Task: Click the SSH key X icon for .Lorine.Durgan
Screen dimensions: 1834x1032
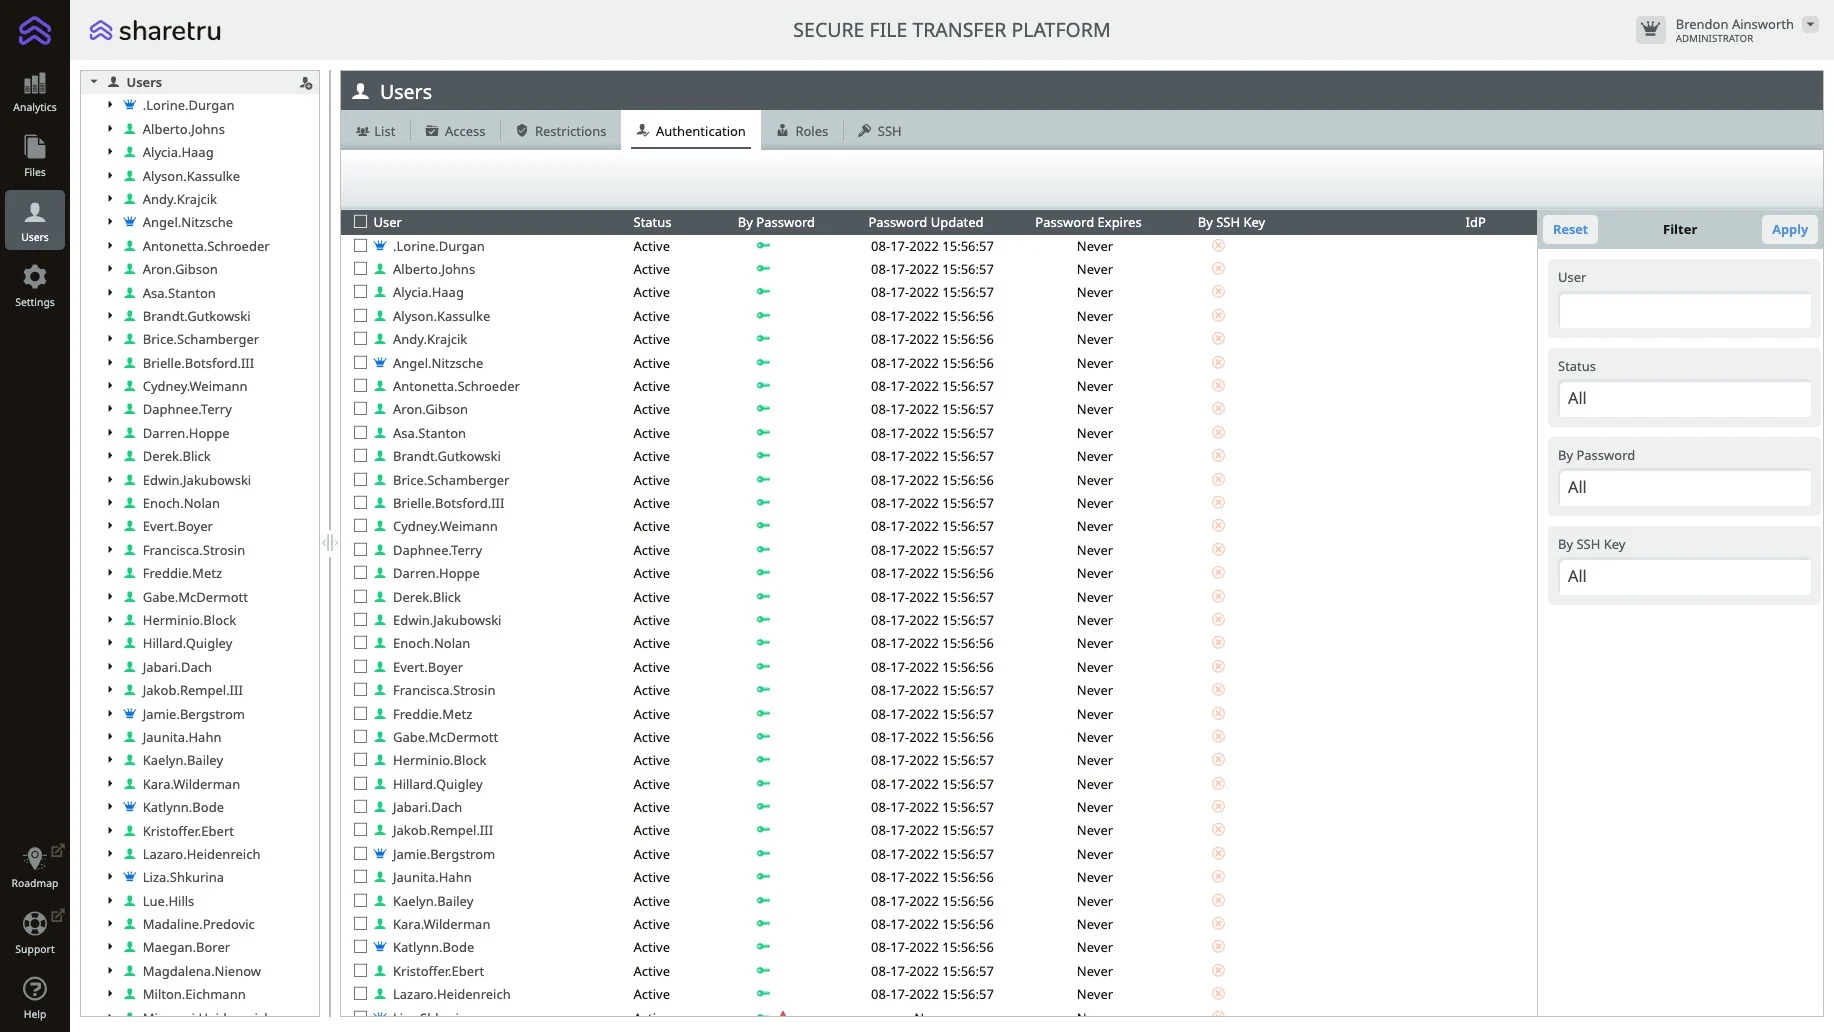Action: coord(1218,246)
